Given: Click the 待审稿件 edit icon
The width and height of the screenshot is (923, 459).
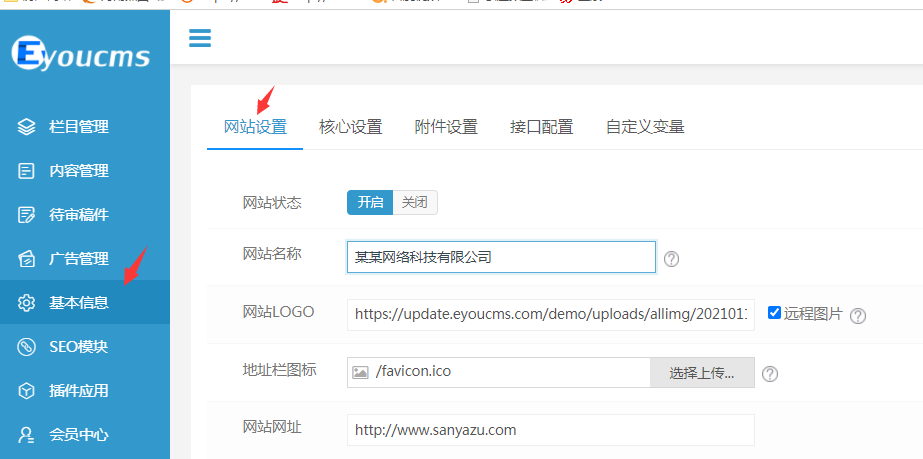Looking at the screenshot, I should point(27,215).
